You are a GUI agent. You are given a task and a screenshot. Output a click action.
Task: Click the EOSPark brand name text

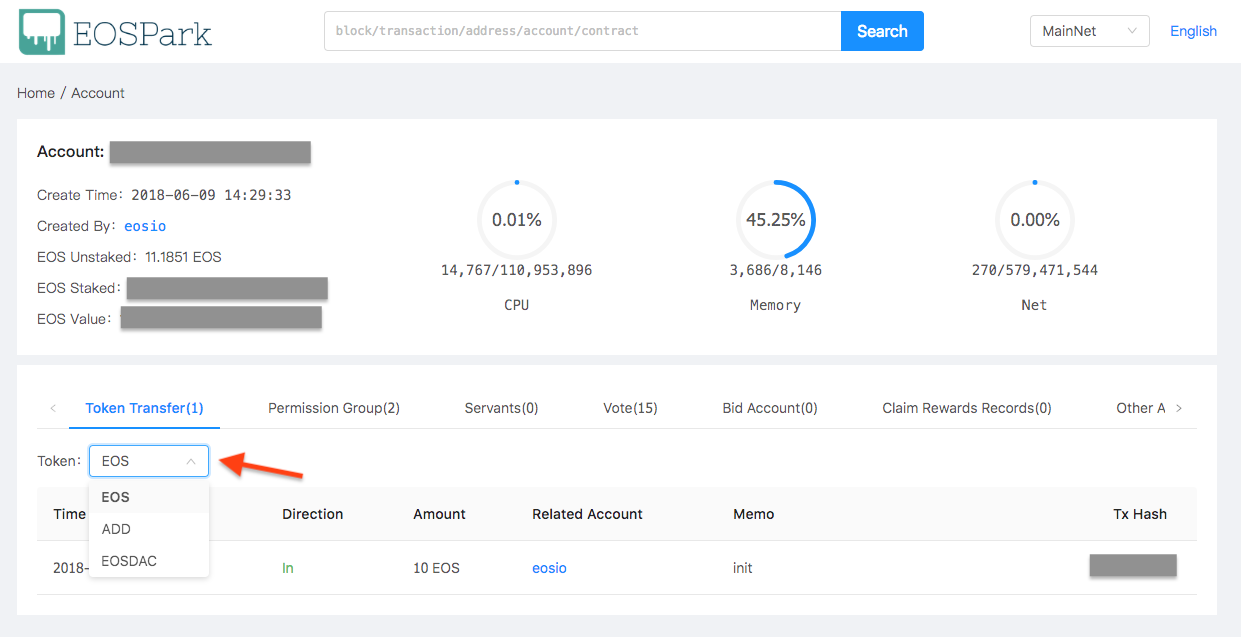click(143, 33)
